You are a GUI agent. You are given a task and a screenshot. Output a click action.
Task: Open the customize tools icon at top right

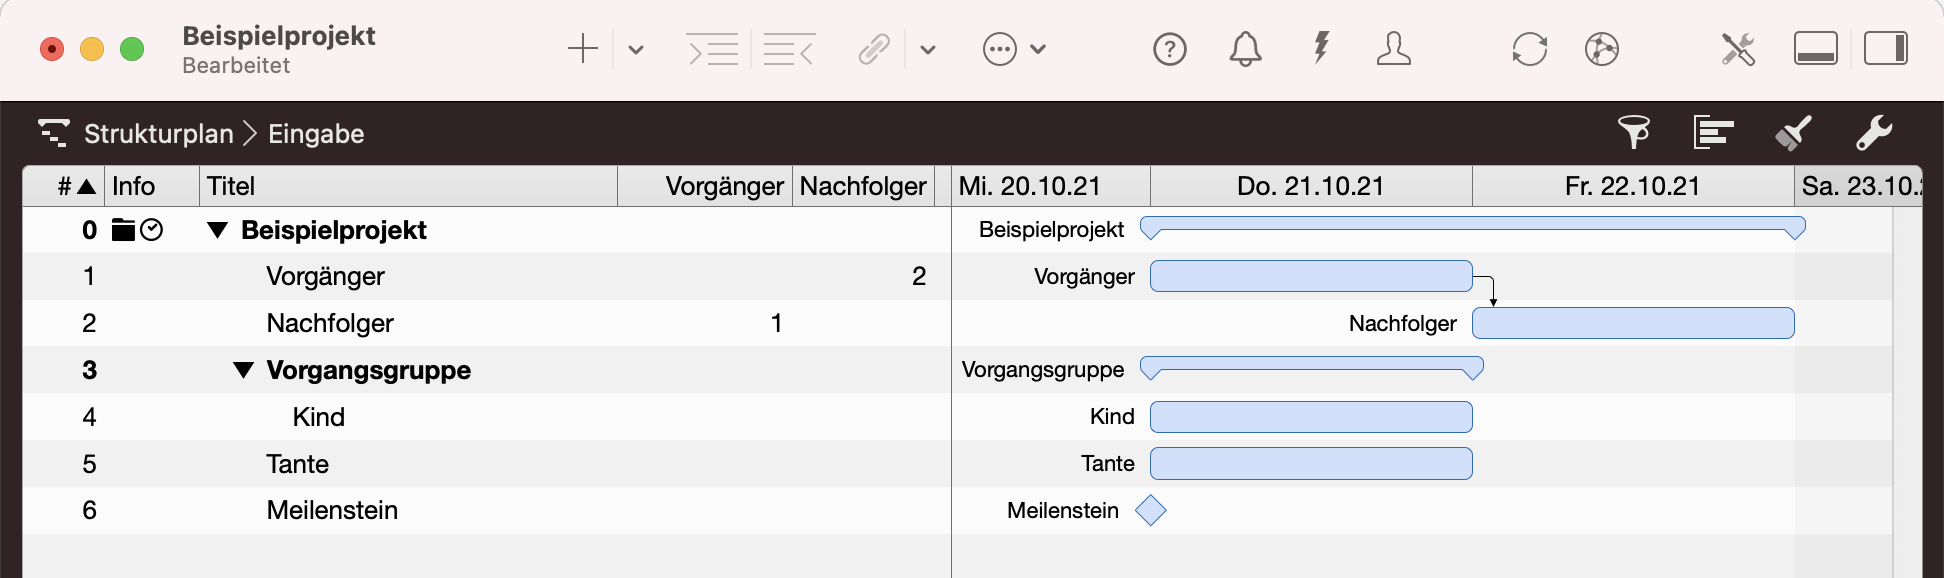click(1738, 49)
